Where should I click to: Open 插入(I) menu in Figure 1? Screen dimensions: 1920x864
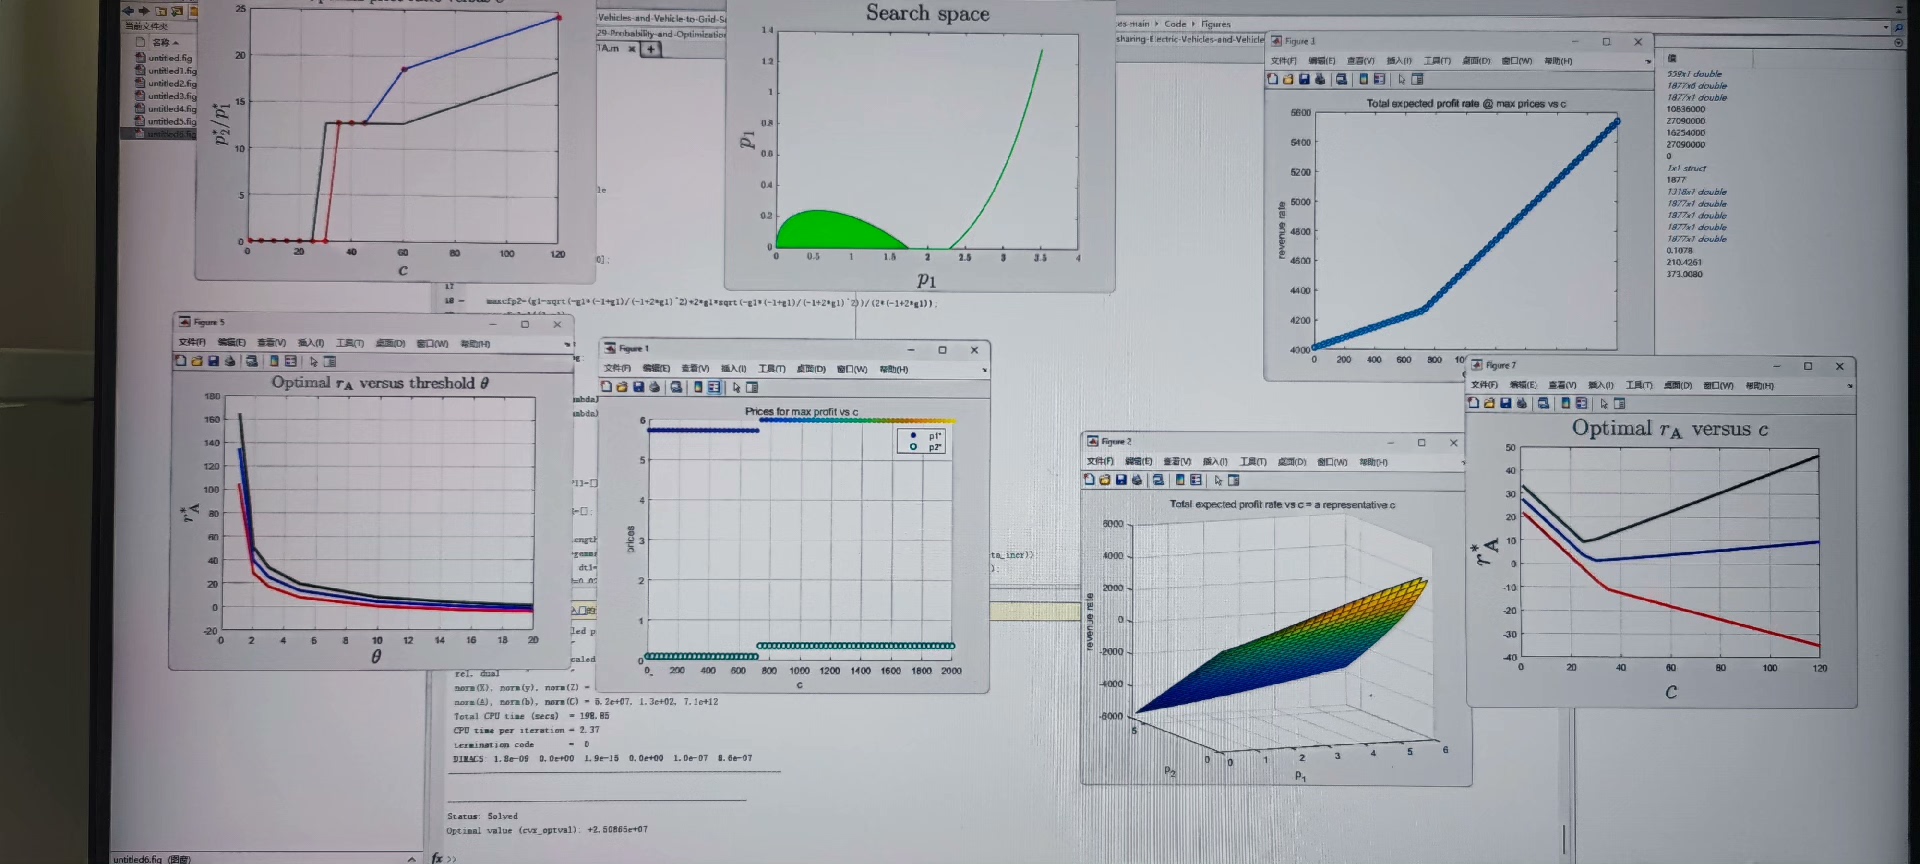tap(733, 369)
